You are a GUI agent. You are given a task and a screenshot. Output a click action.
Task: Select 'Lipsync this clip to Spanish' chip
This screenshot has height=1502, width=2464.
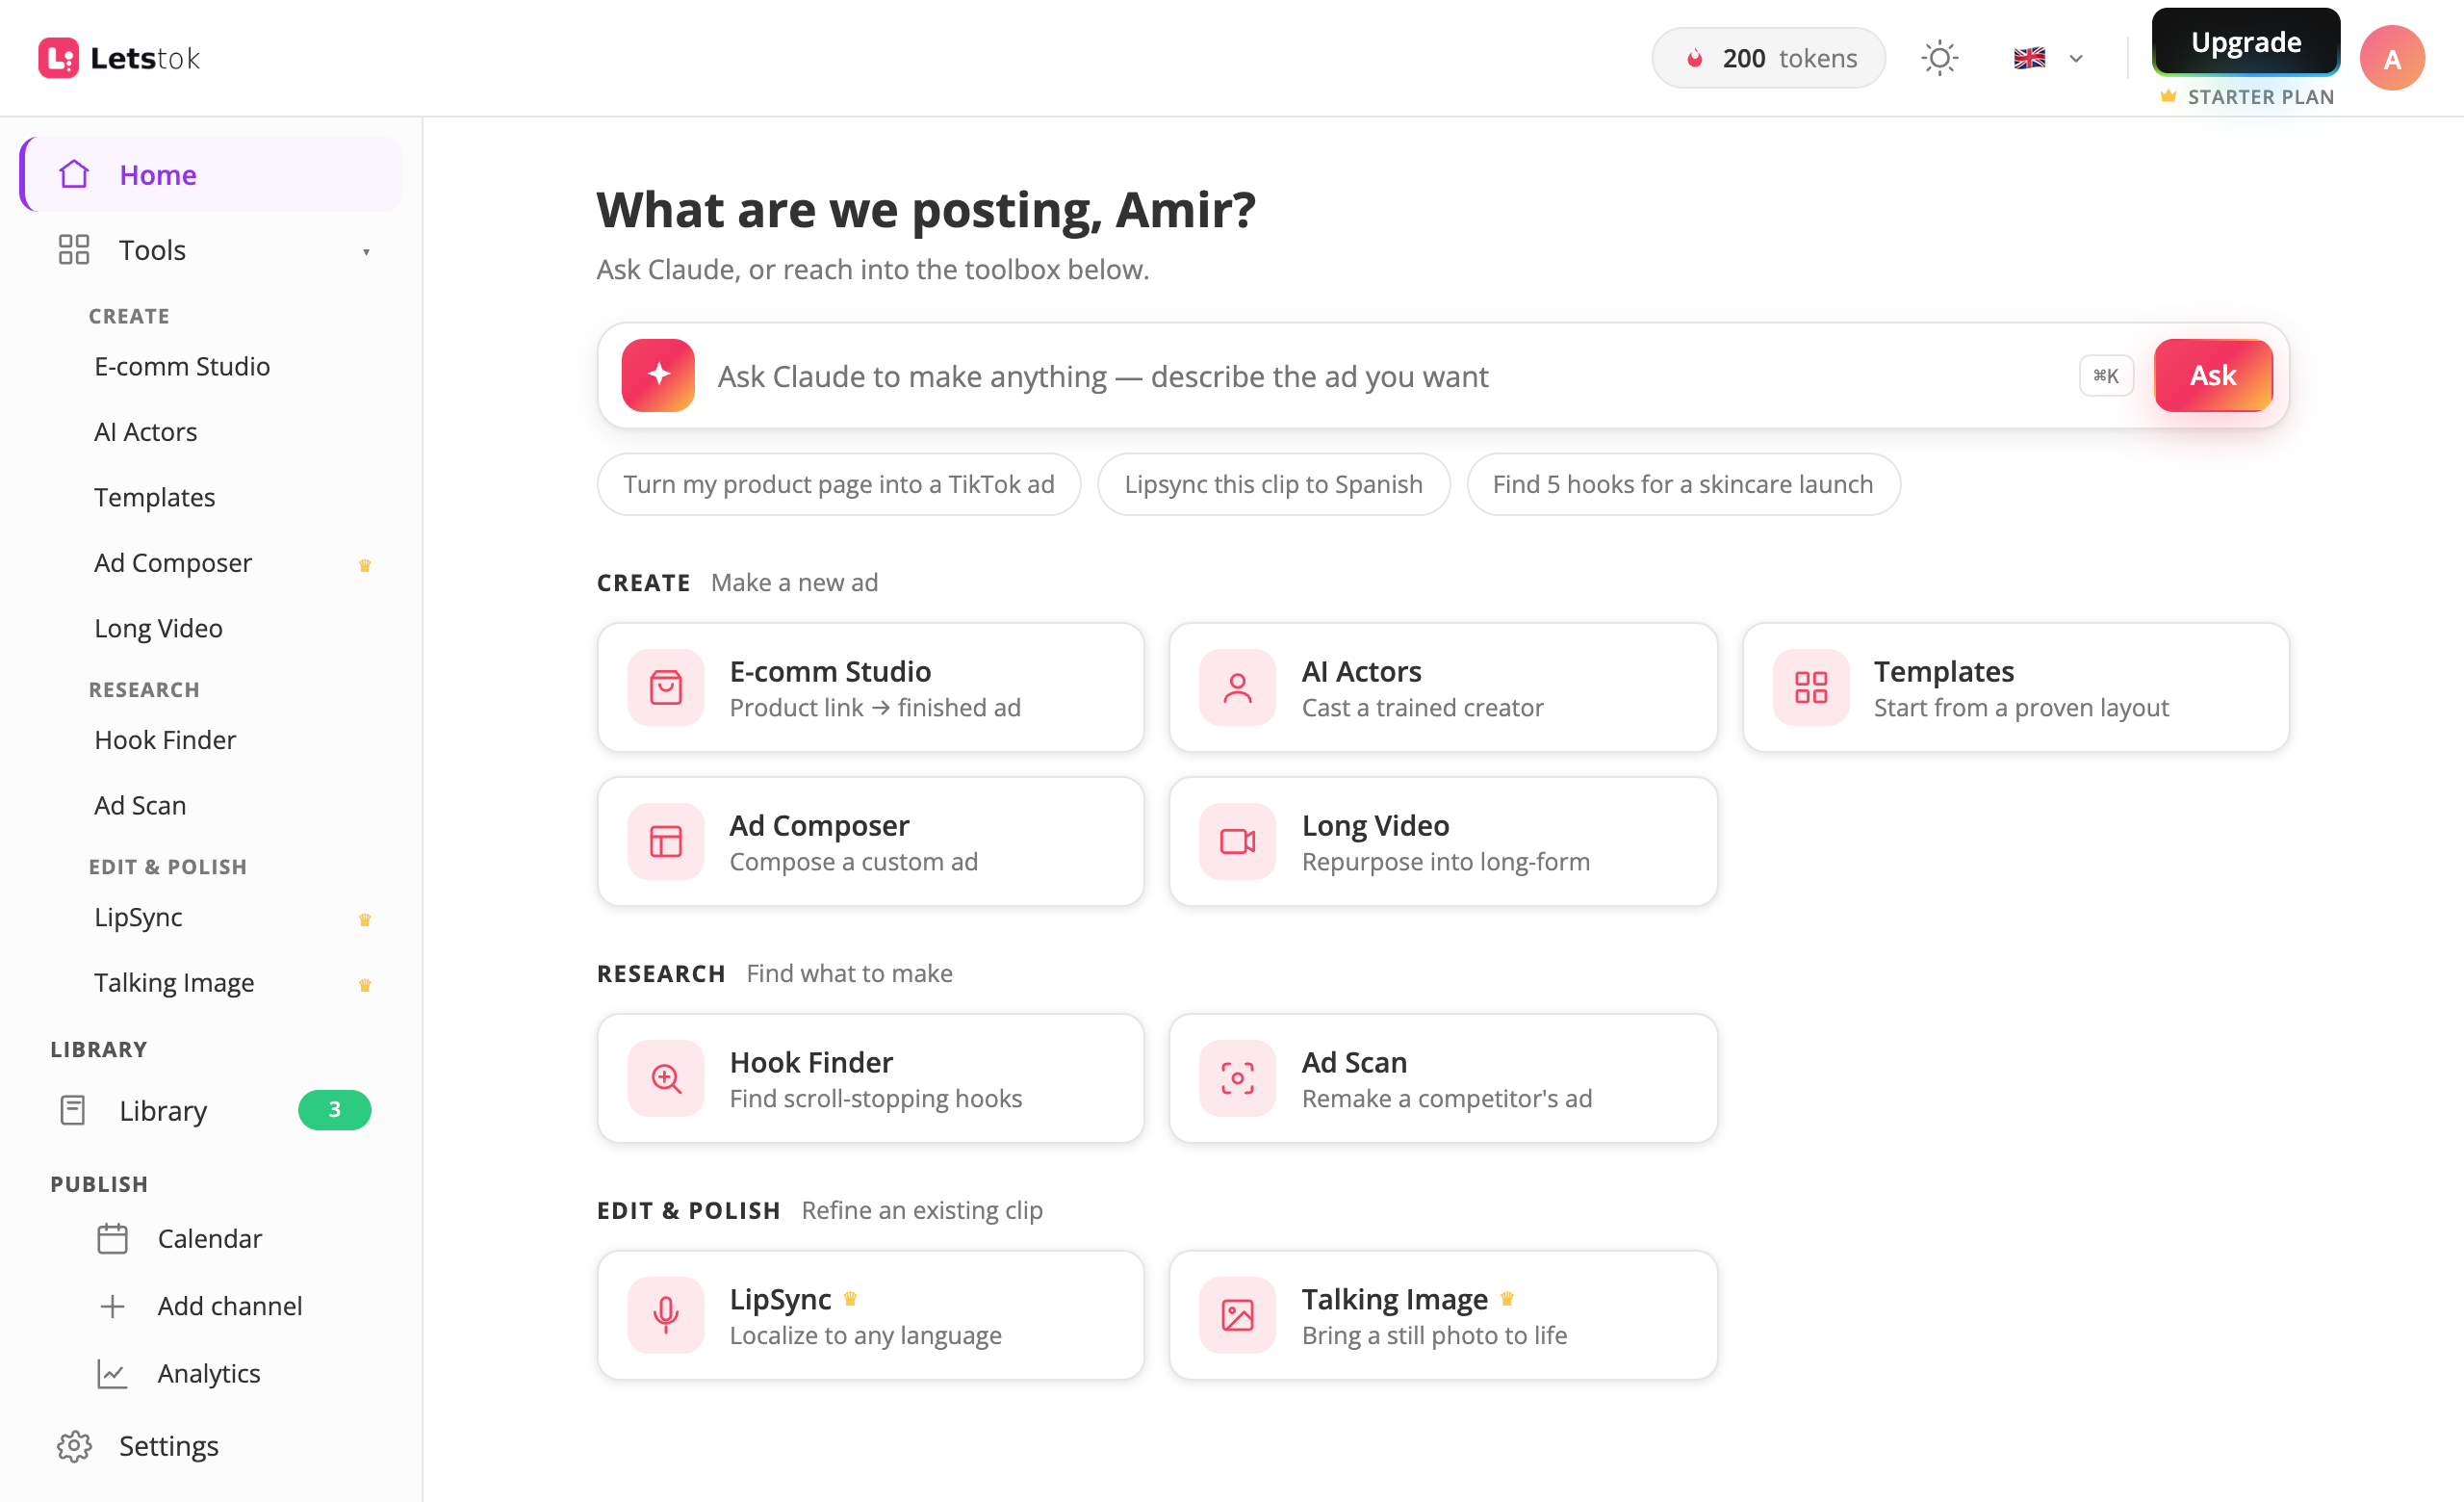tap(1272, 484)
